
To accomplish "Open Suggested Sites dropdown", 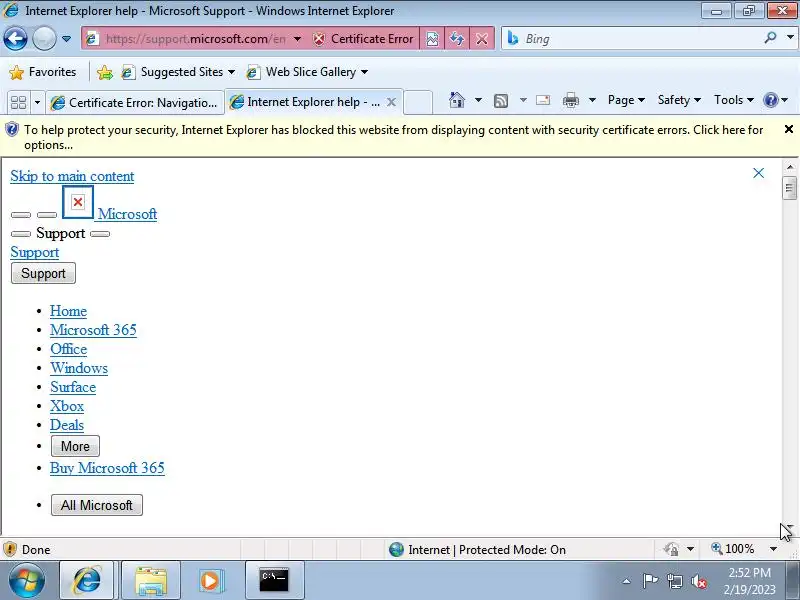I will (178, 72).
